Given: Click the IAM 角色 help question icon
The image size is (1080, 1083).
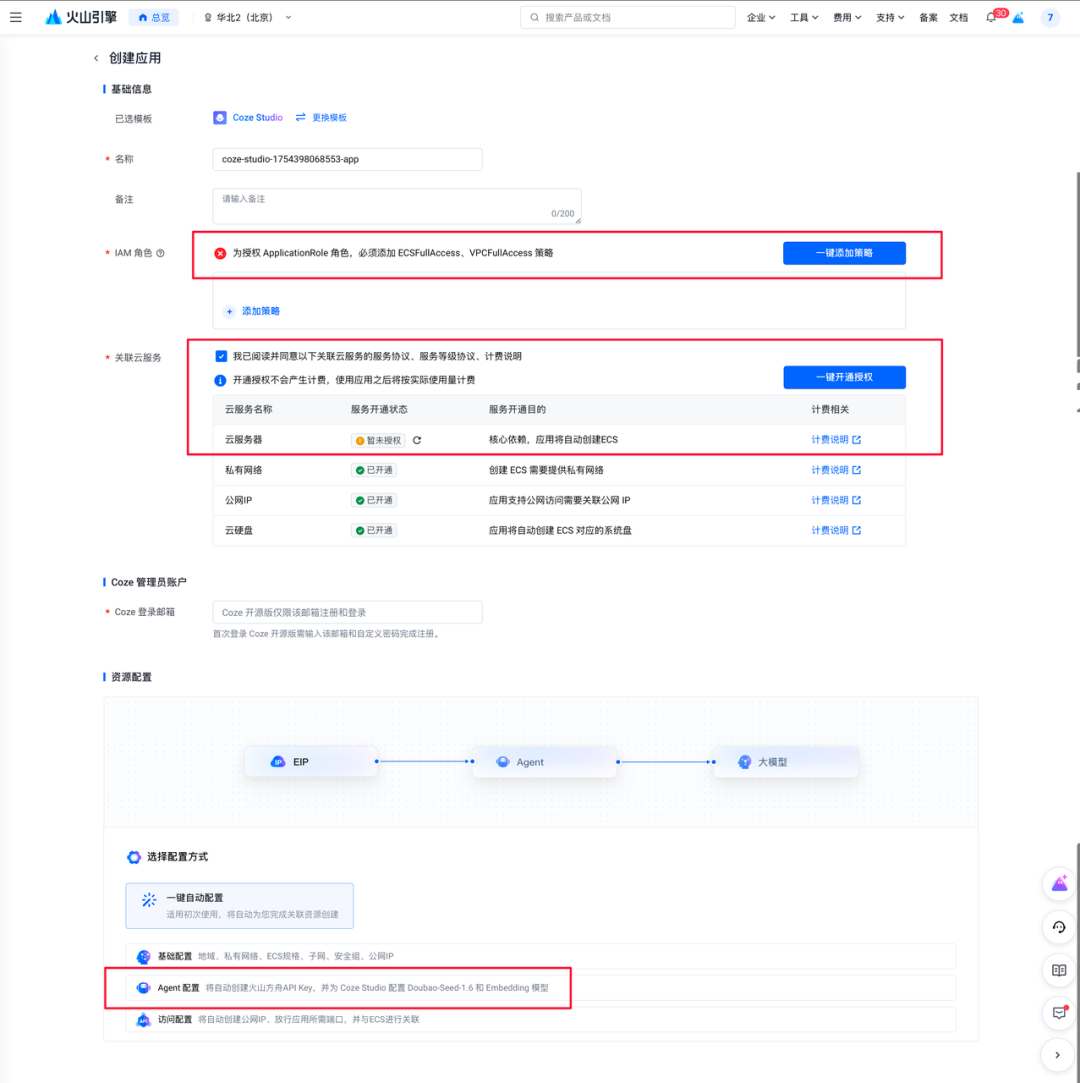Looking at the screenshot, I should tap(160, 253).
